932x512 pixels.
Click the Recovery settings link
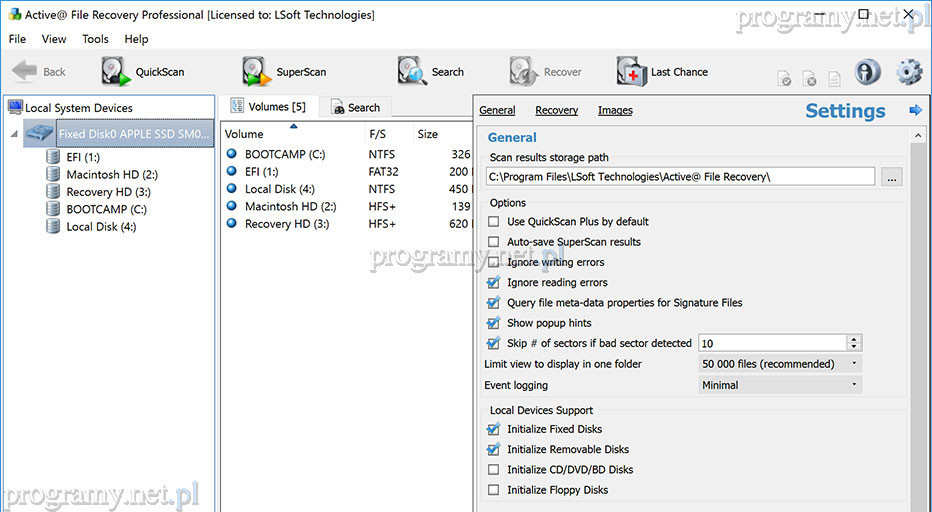coord(556,111)
